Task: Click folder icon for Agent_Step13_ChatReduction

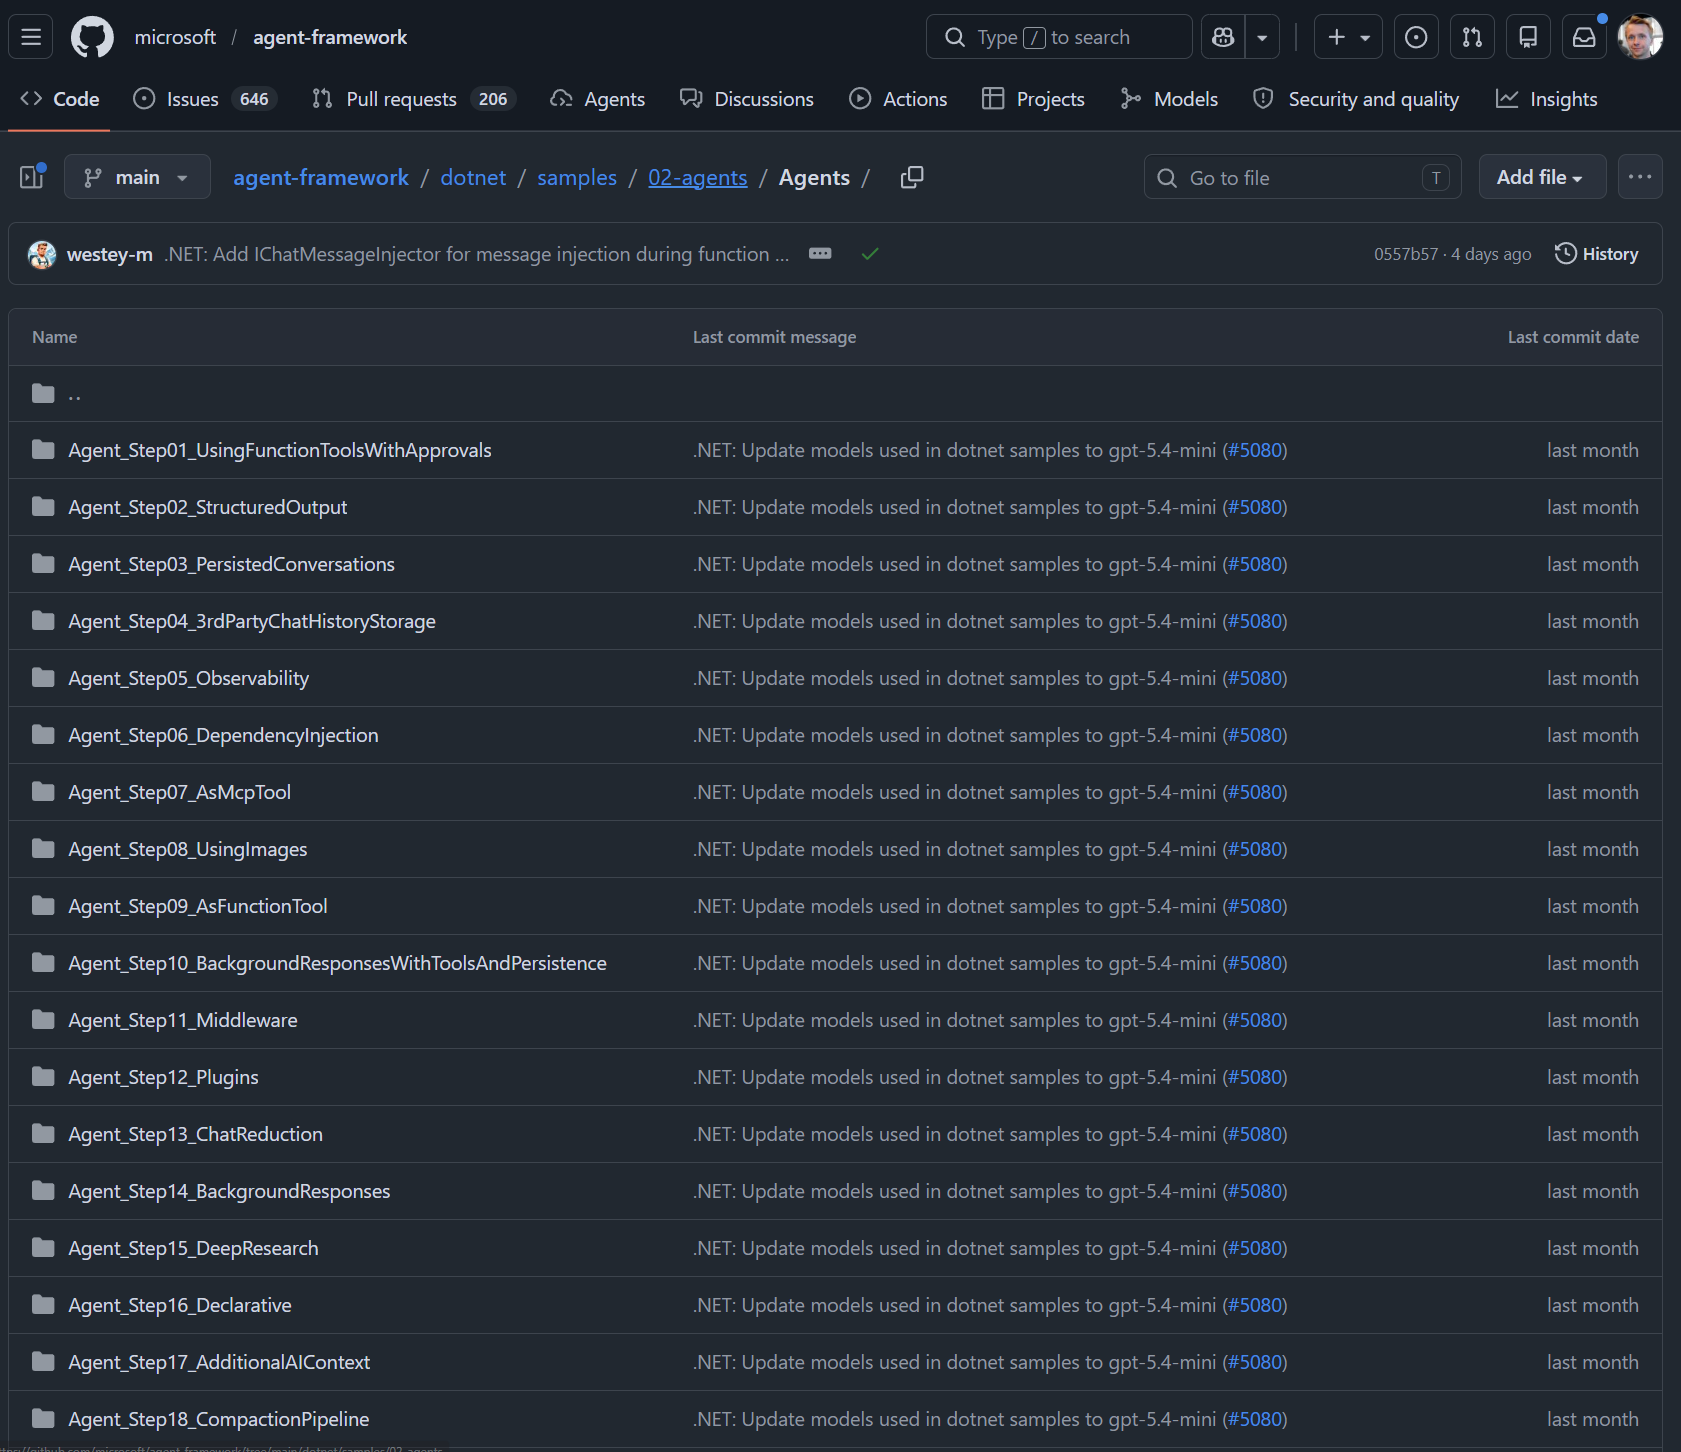Action: pyautogui.click(x=43, y=1134)
